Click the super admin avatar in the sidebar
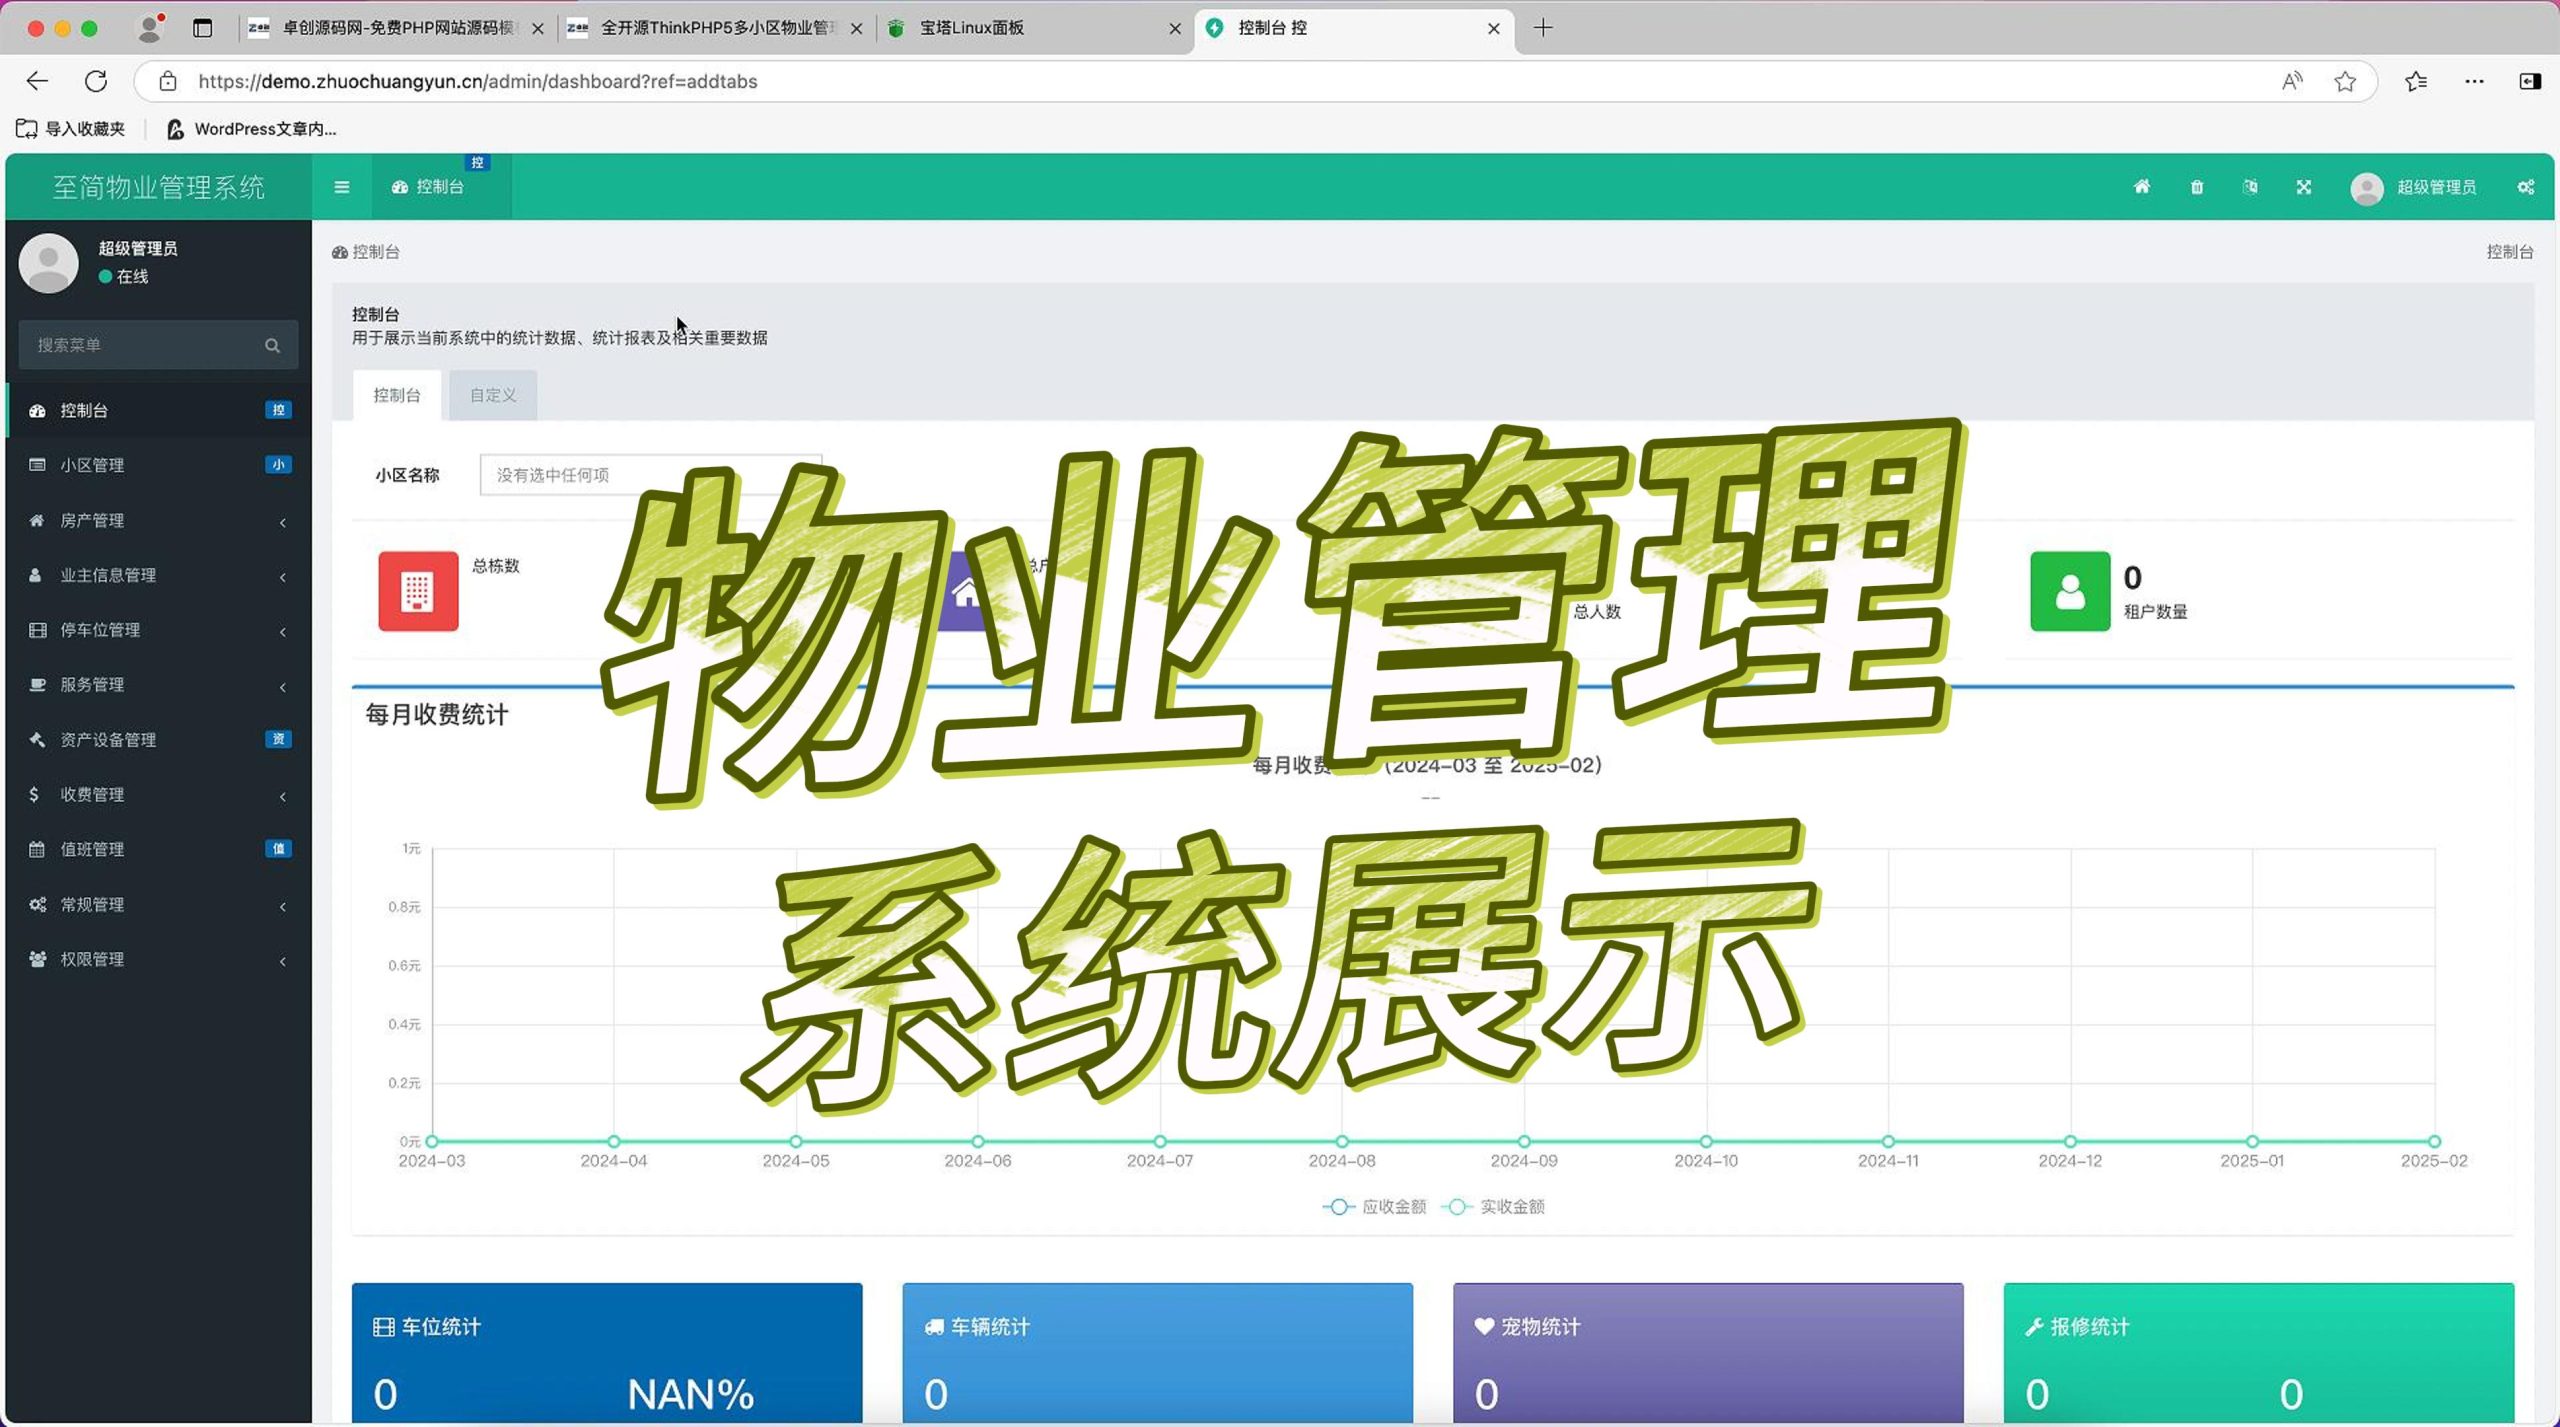 (x=48, y=263)
